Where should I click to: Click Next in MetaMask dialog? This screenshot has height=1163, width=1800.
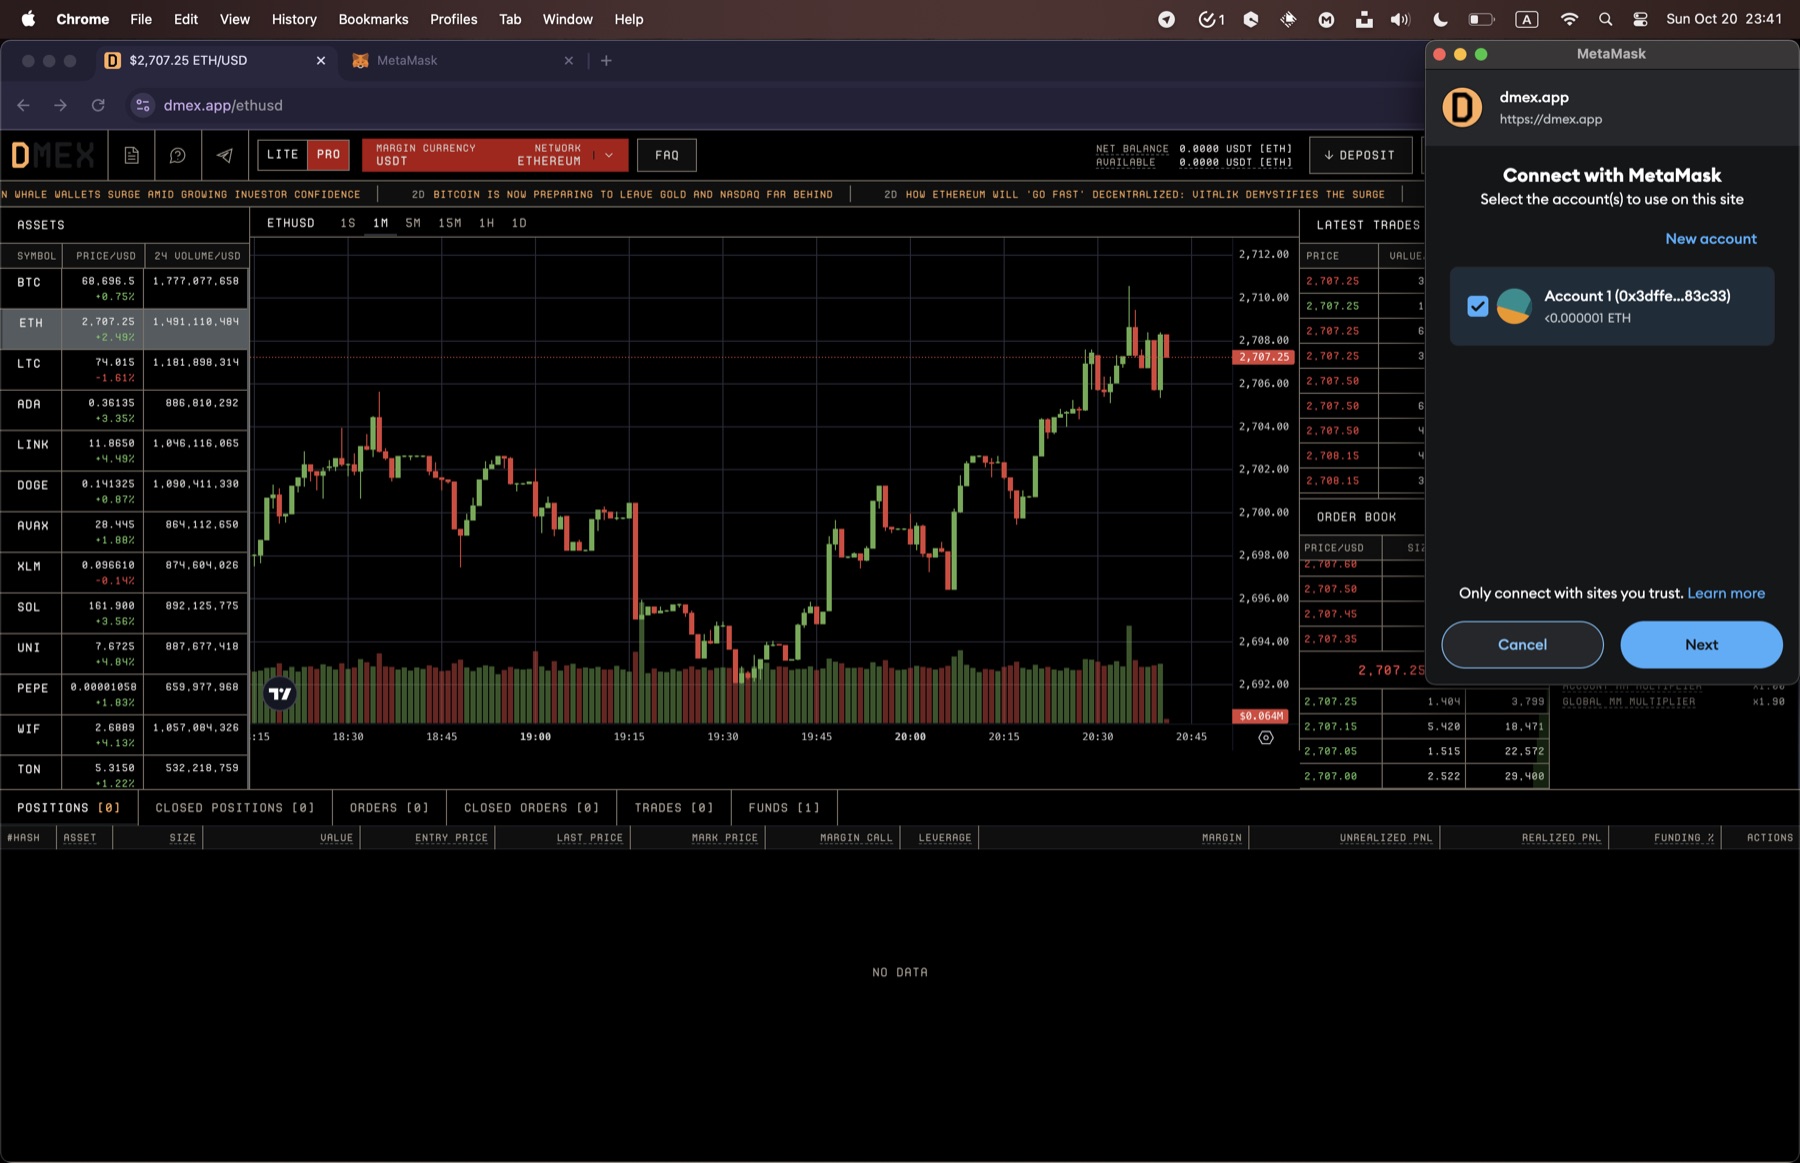1701,645
